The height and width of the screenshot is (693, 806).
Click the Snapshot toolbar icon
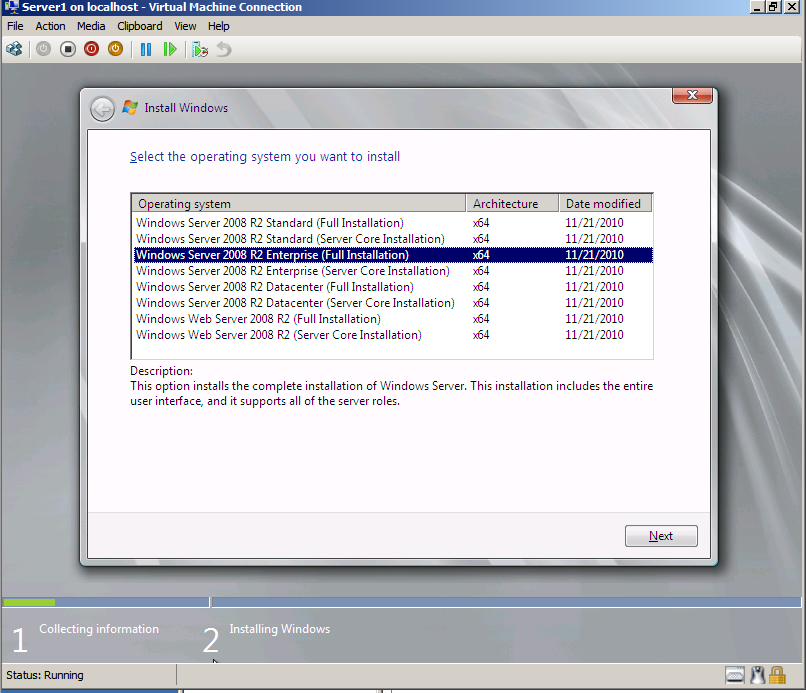199,49
